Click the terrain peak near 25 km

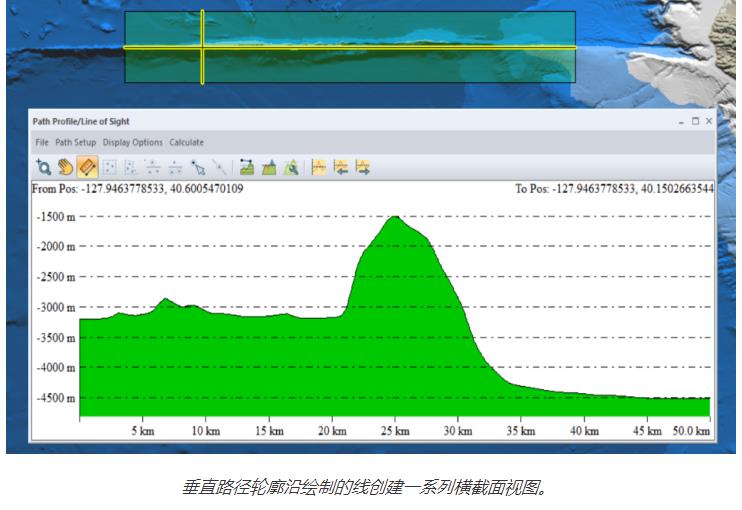pos(395,219)
